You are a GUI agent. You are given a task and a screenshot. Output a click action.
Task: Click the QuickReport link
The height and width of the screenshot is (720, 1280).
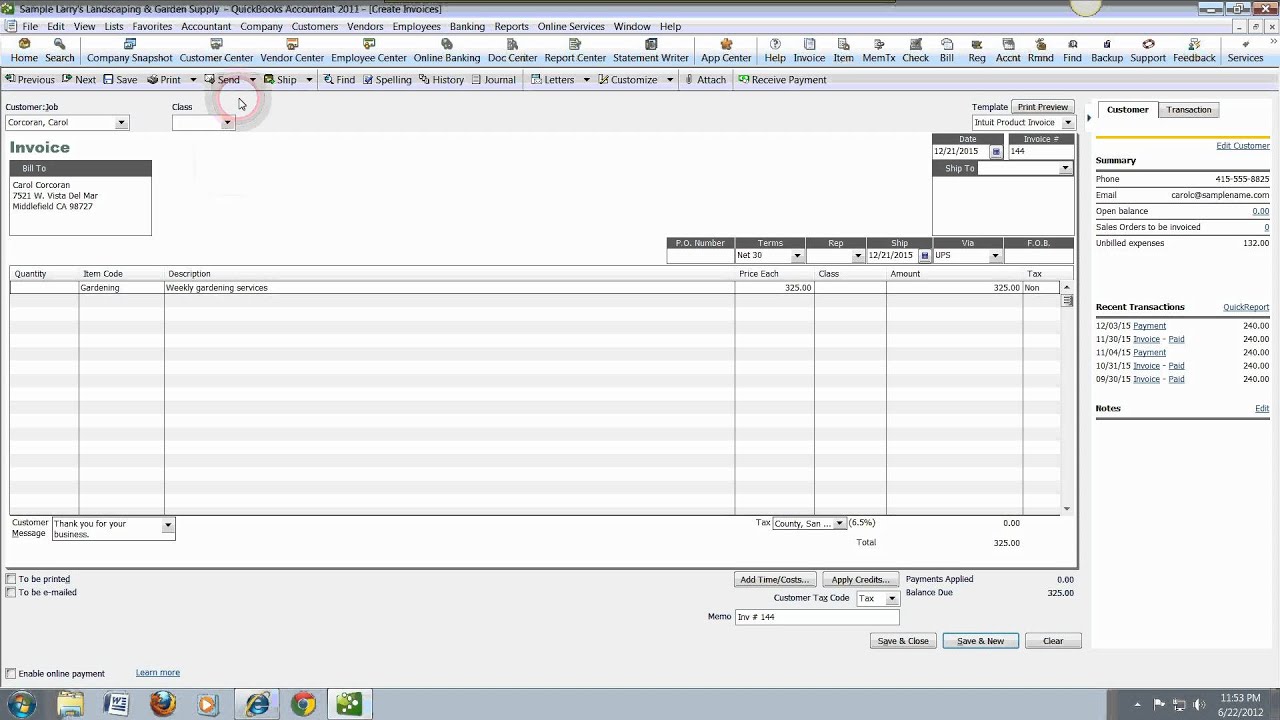(x=1246, y=308)
